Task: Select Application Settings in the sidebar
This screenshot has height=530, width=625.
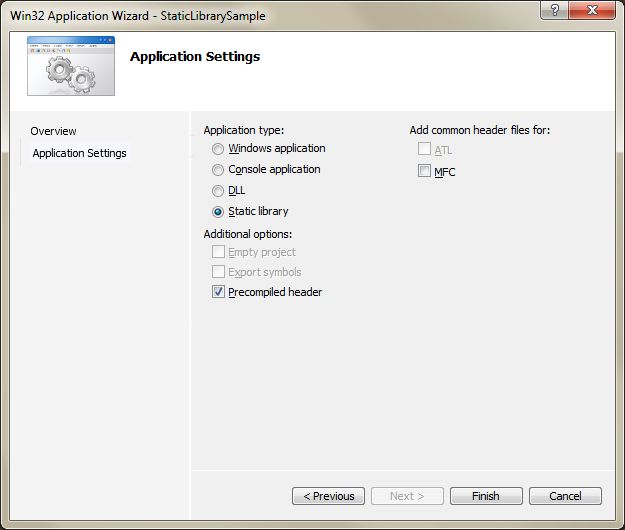Action: coord(79,153)
